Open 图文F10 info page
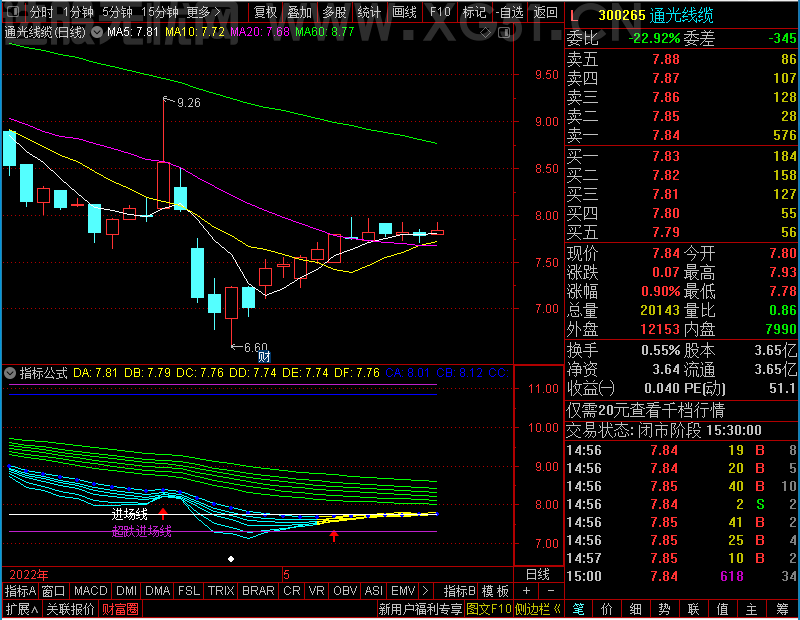This screenshot has width=800, height=620. (489, 609)
